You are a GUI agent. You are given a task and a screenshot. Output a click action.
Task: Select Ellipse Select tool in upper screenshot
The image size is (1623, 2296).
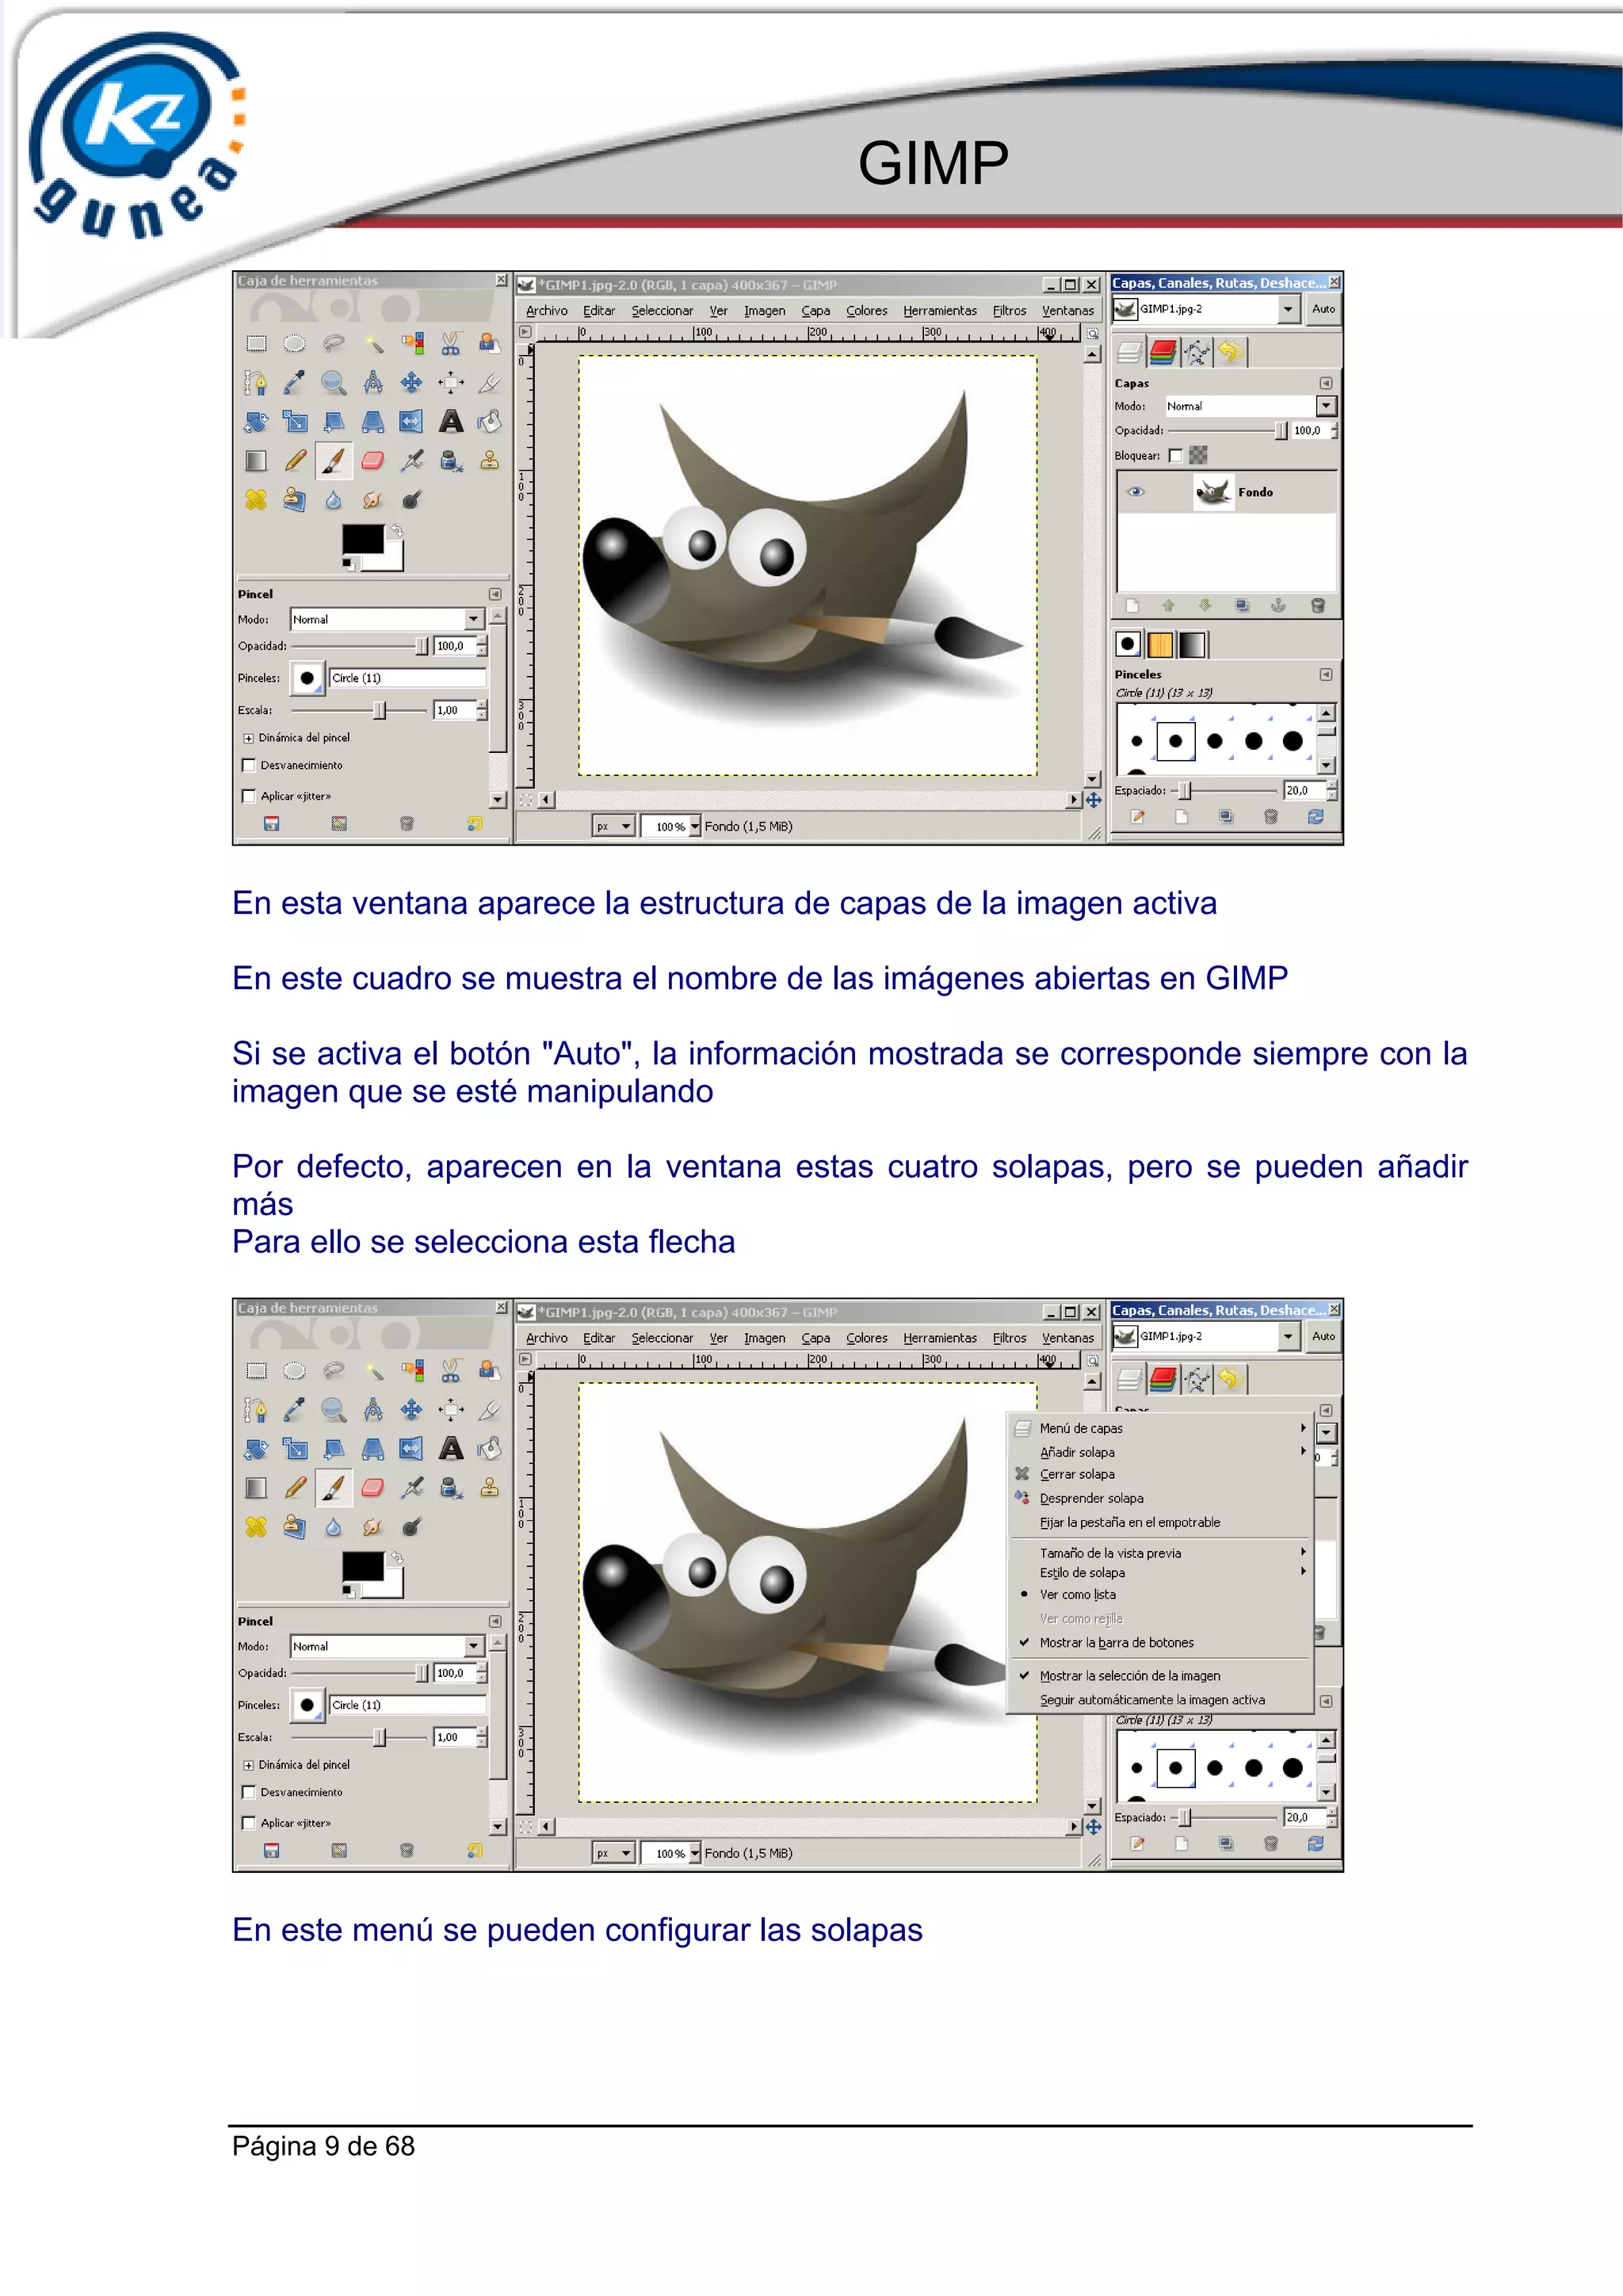point(294,344)
